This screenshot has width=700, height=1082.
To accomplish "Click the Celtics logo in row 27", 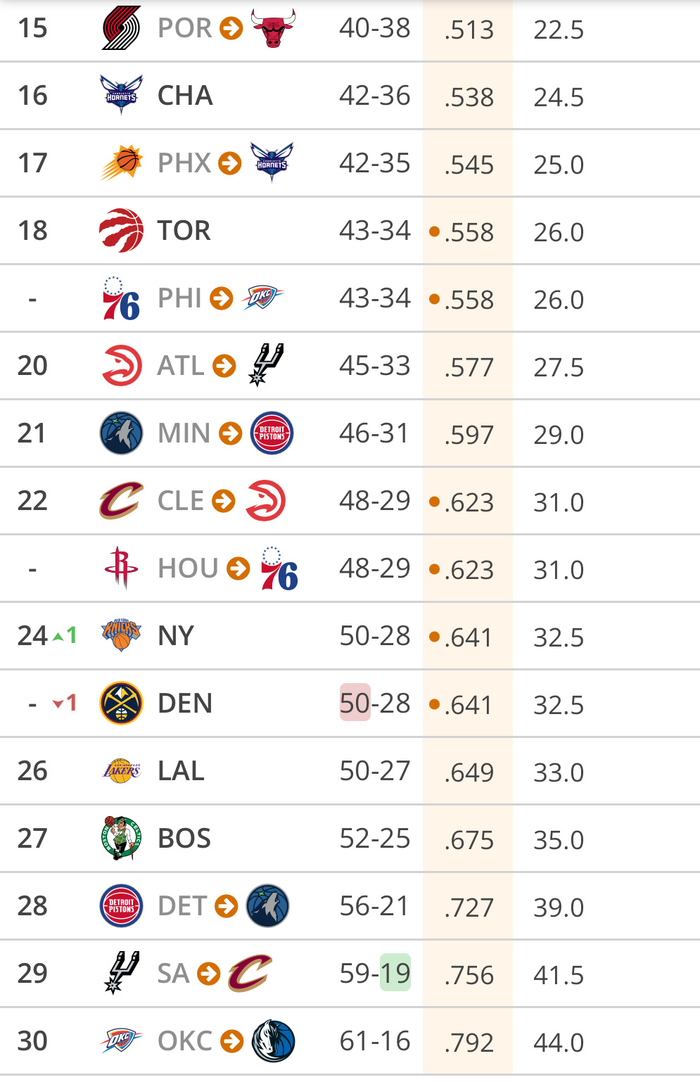I will point(121,838).
